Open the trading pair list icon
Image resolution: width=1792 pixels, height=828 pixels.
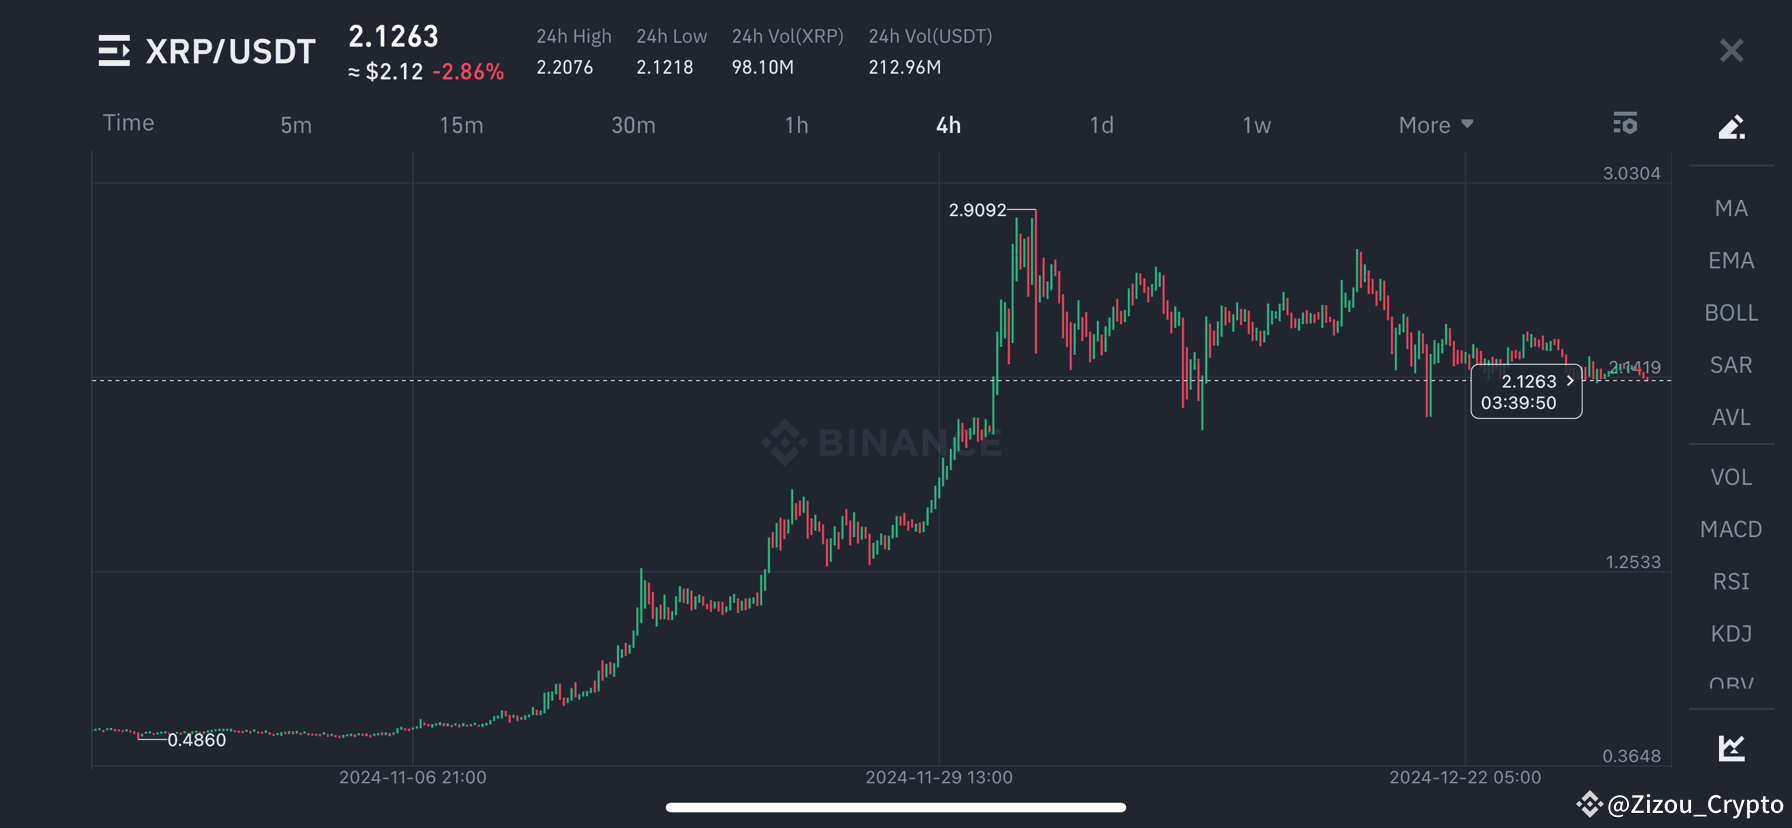click(113, 51)
